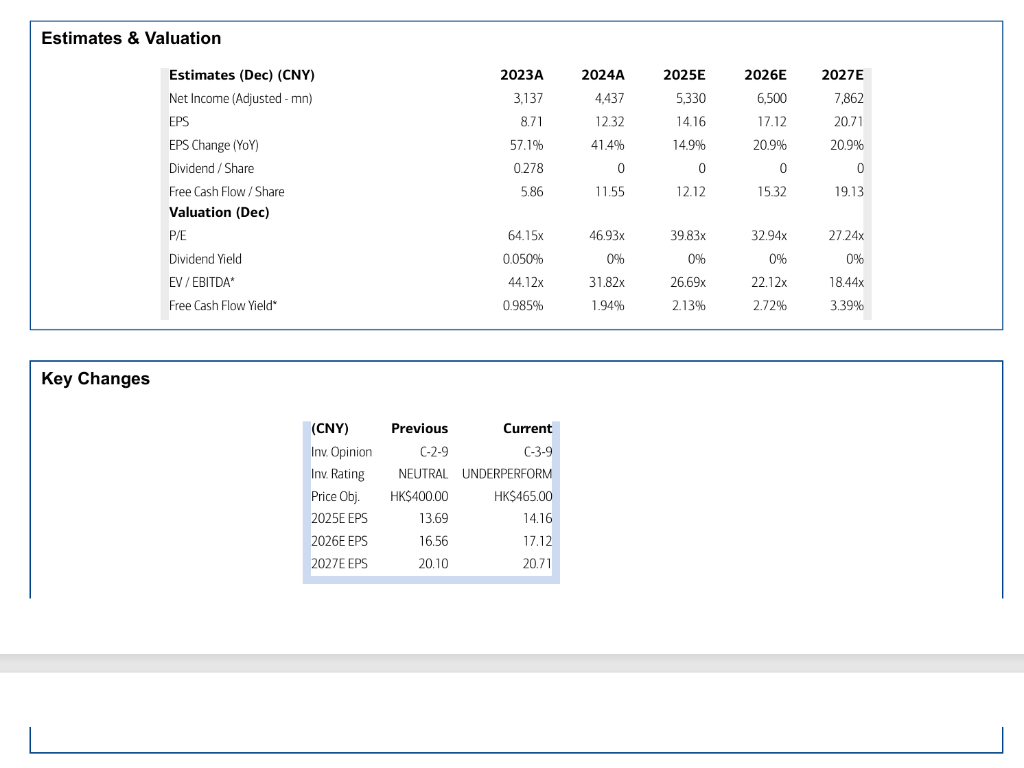Image resolution: width=1024 pixels, height=768 pixels.
Task: Select the 2025E column header
Action: (x=684, y=75)
